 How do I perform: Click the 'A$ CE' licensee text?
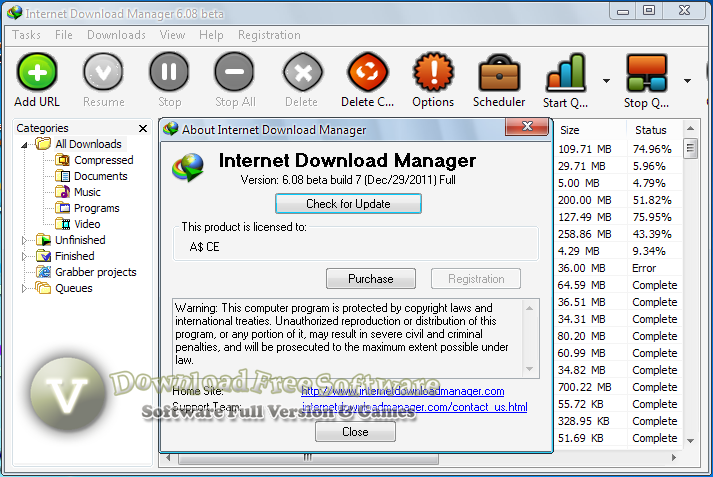click(204, 247)
